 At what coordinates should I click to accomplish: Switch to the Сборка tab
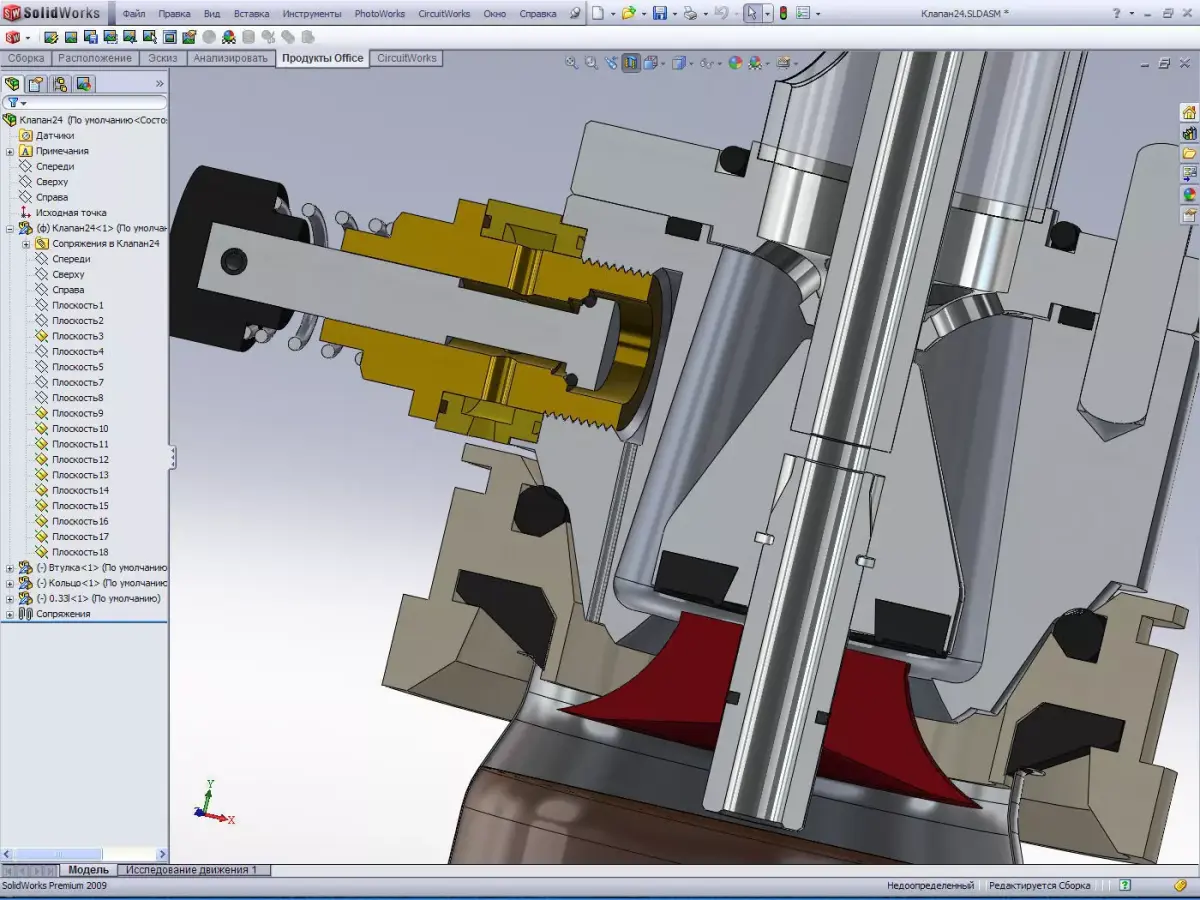[26, 58]
